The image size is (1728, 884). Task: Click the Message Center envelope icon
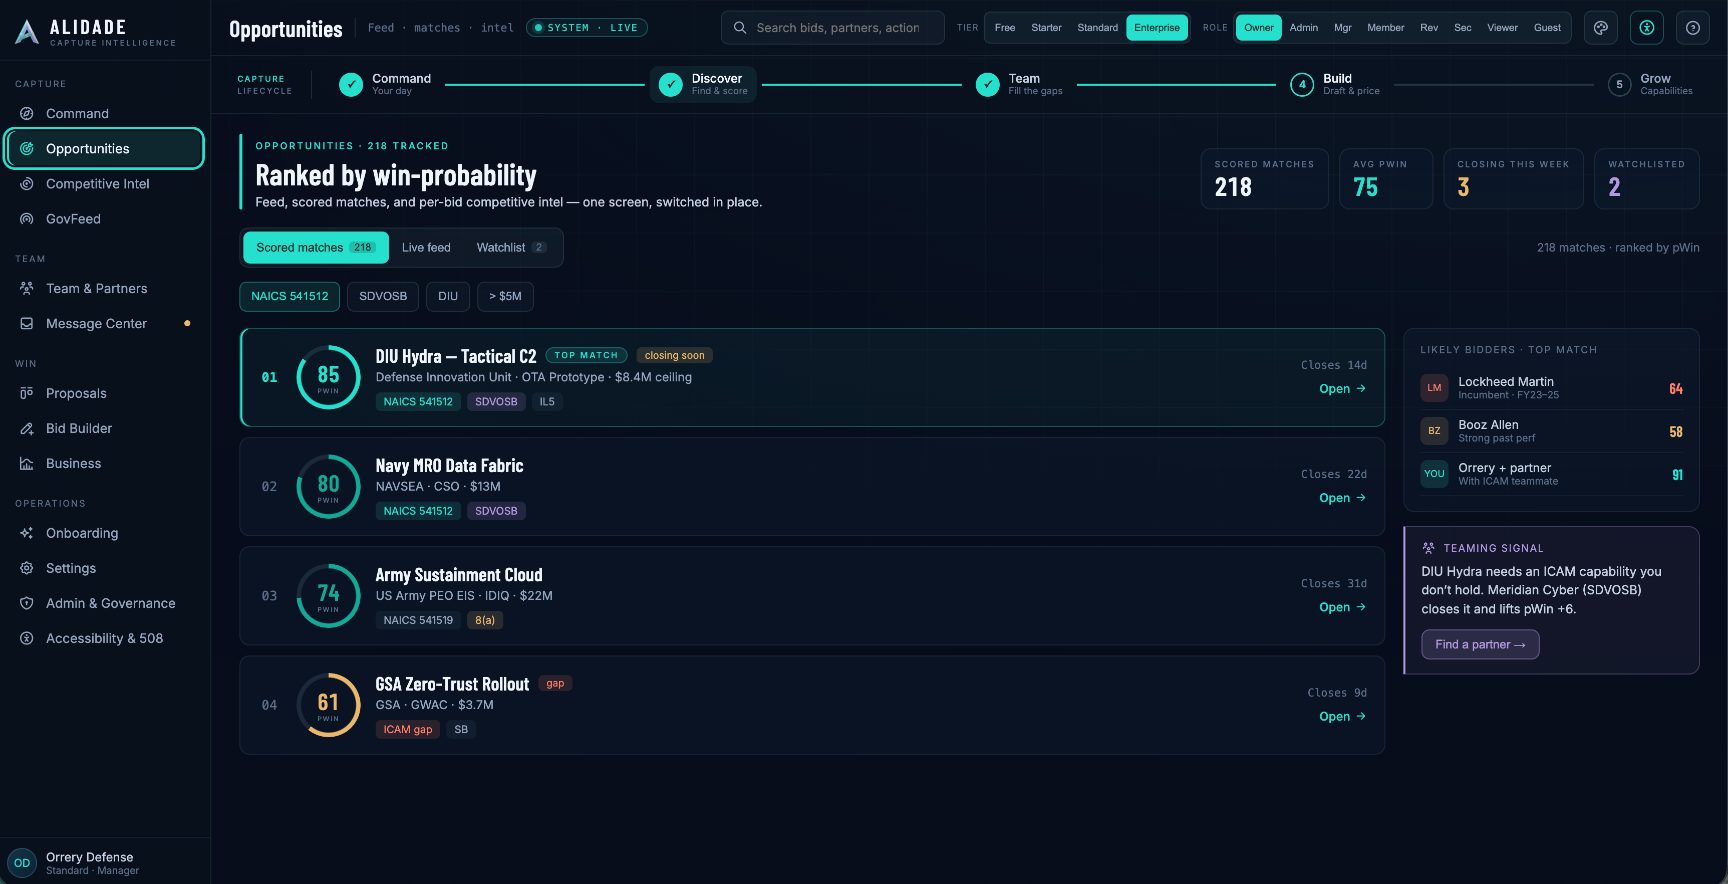point(27,324)
